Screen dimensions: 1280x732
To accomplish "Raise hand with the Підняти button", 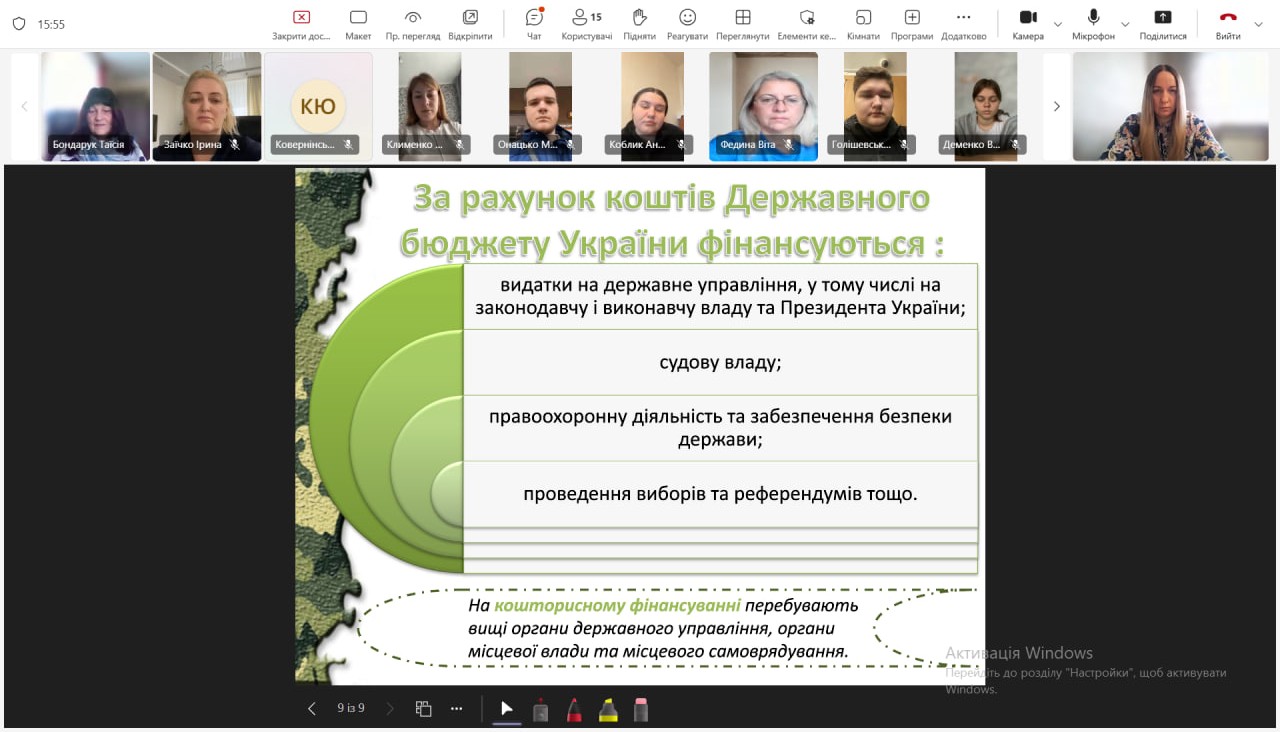I will coord(639,24).
